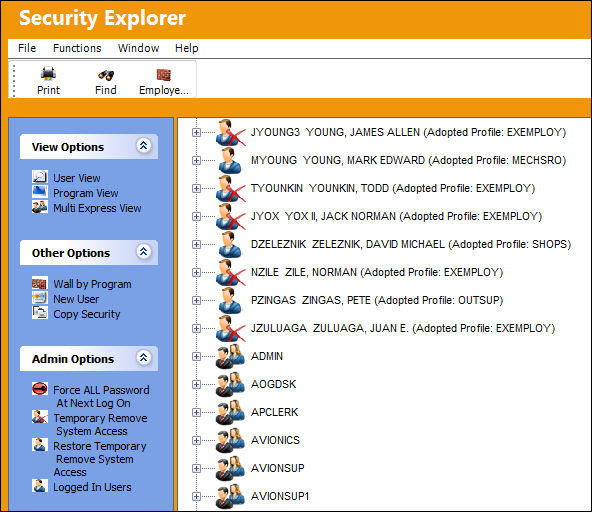
Task: Open the Functions menu
Action: coord(77,48)
